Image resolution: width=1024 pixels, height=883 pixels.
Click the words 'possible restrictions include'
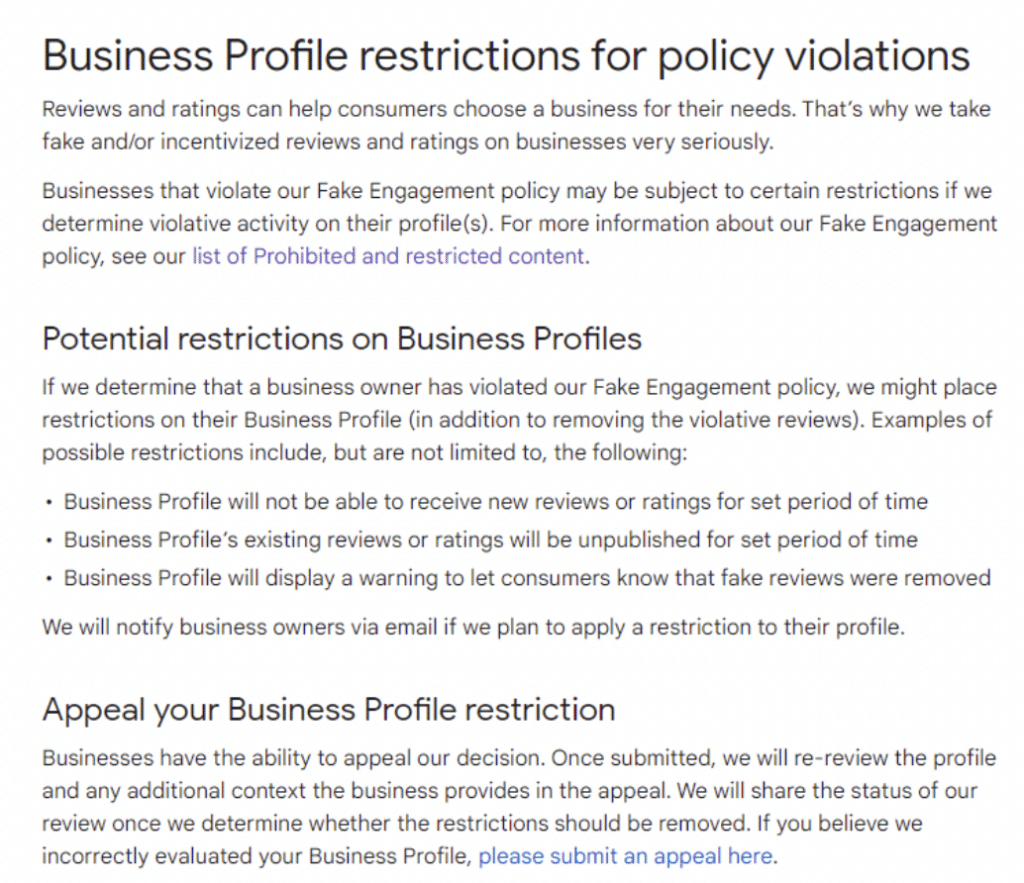(x=185, y=452)
